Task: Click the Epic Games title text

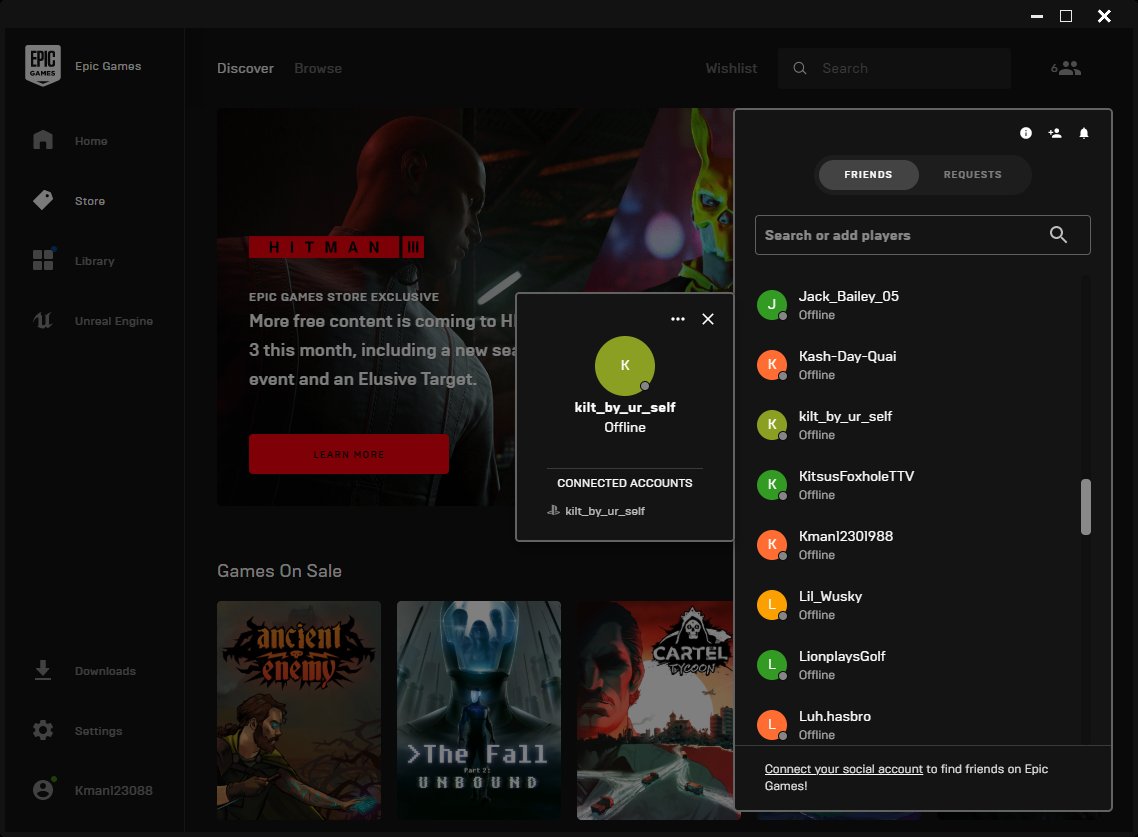Action: (x=108, y=66)
